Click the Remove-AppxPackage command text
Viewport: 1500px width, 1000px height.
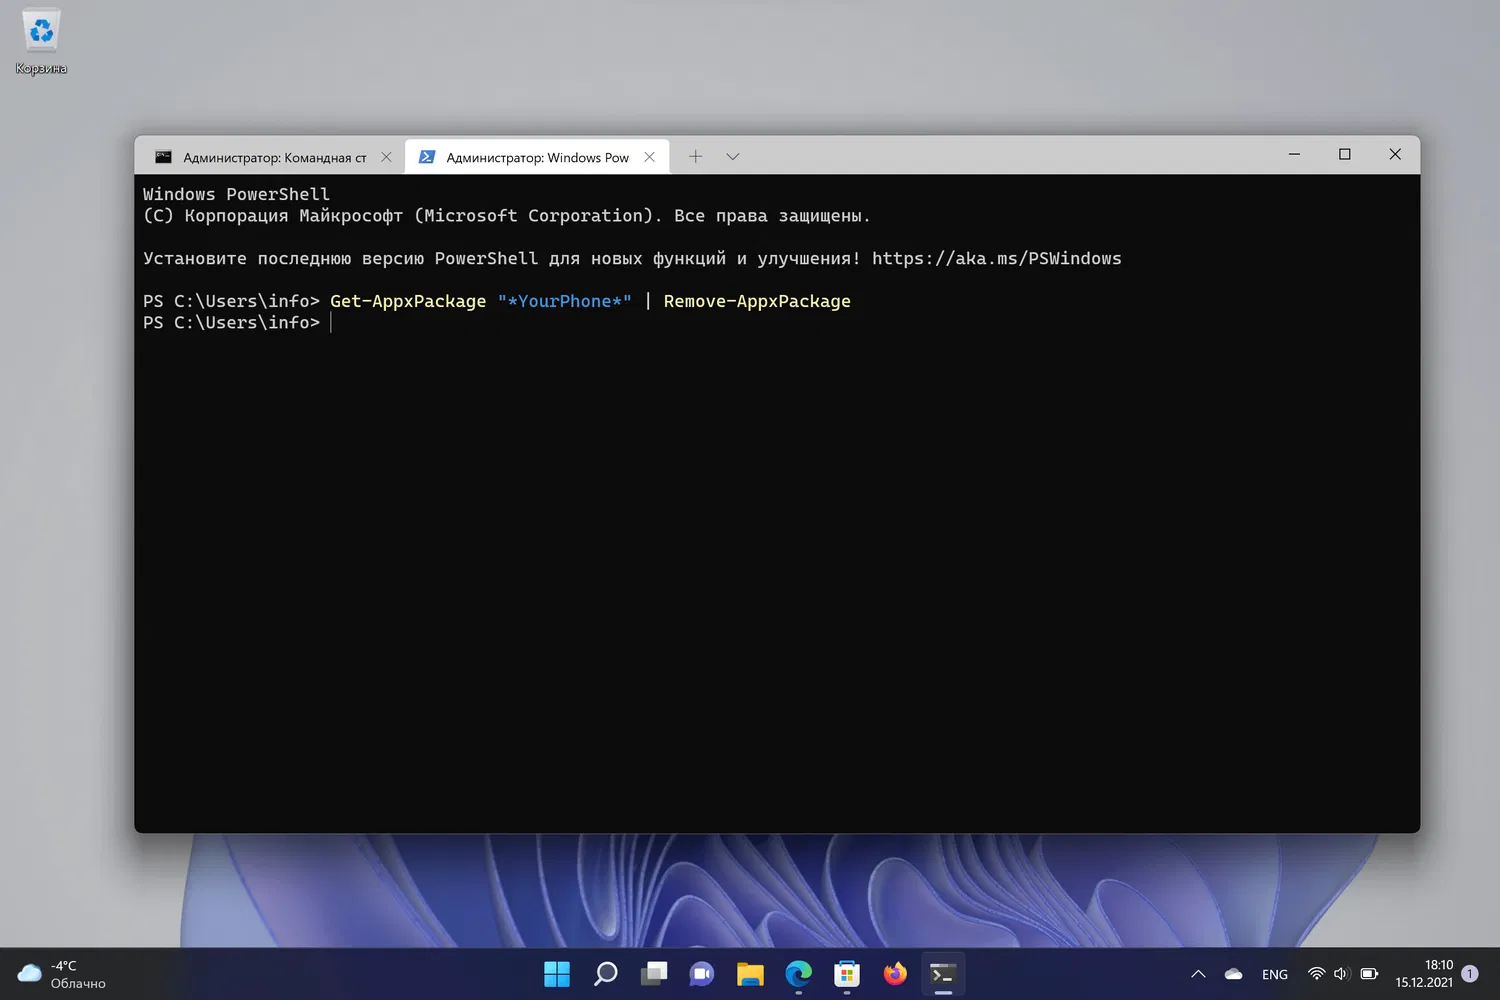click(757, 301)
